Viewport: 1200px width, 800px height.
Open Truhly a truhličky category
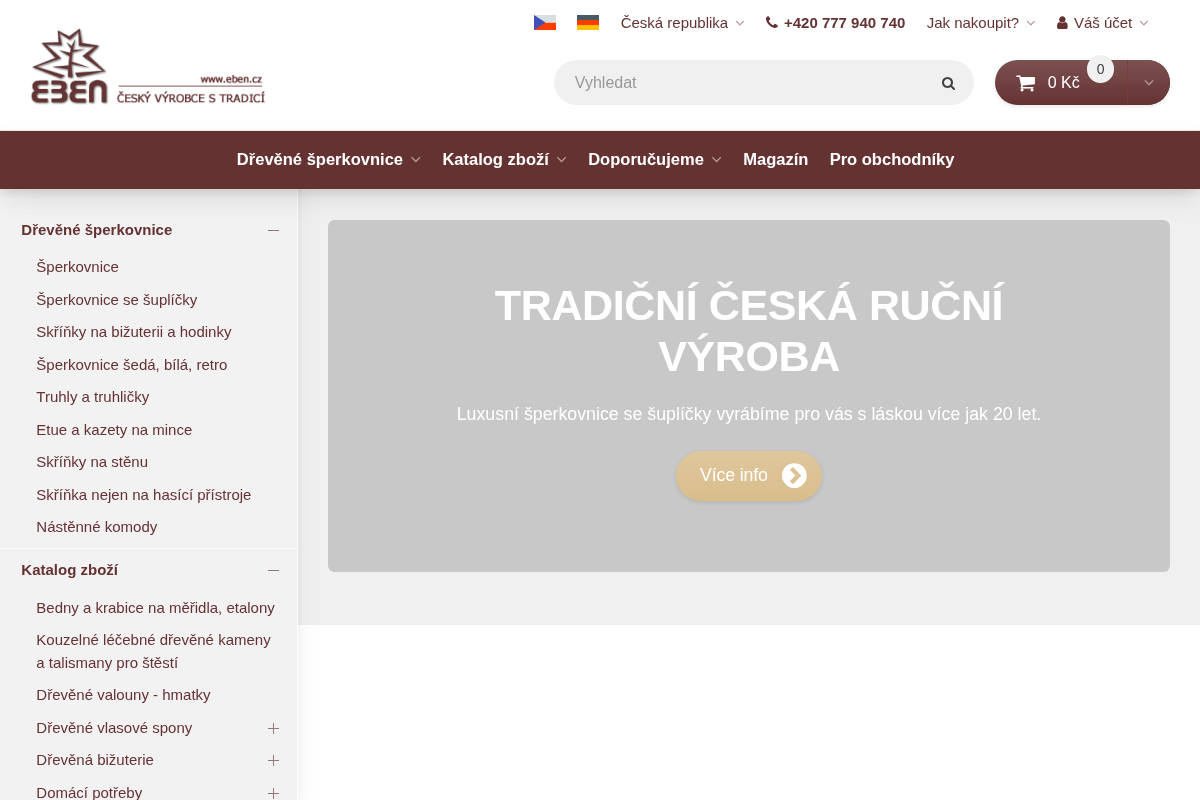(x=92, y=397)
